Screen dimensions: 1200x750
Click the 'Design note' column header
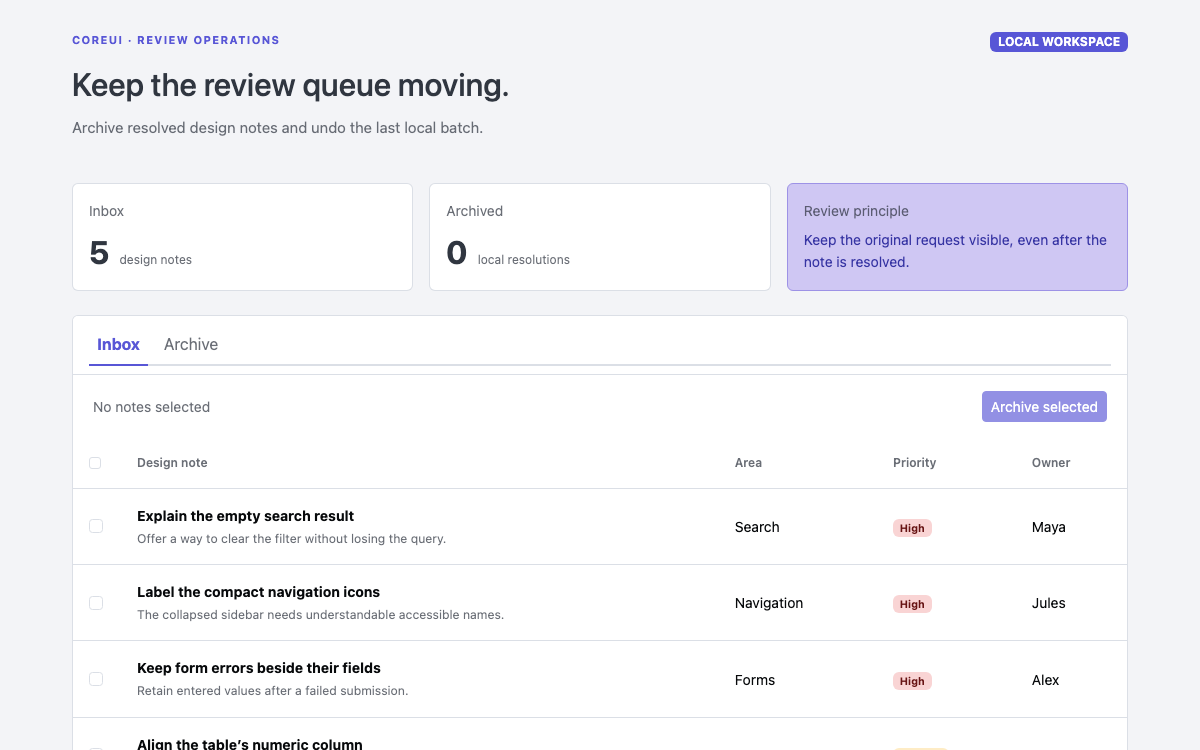coord(172,463)
